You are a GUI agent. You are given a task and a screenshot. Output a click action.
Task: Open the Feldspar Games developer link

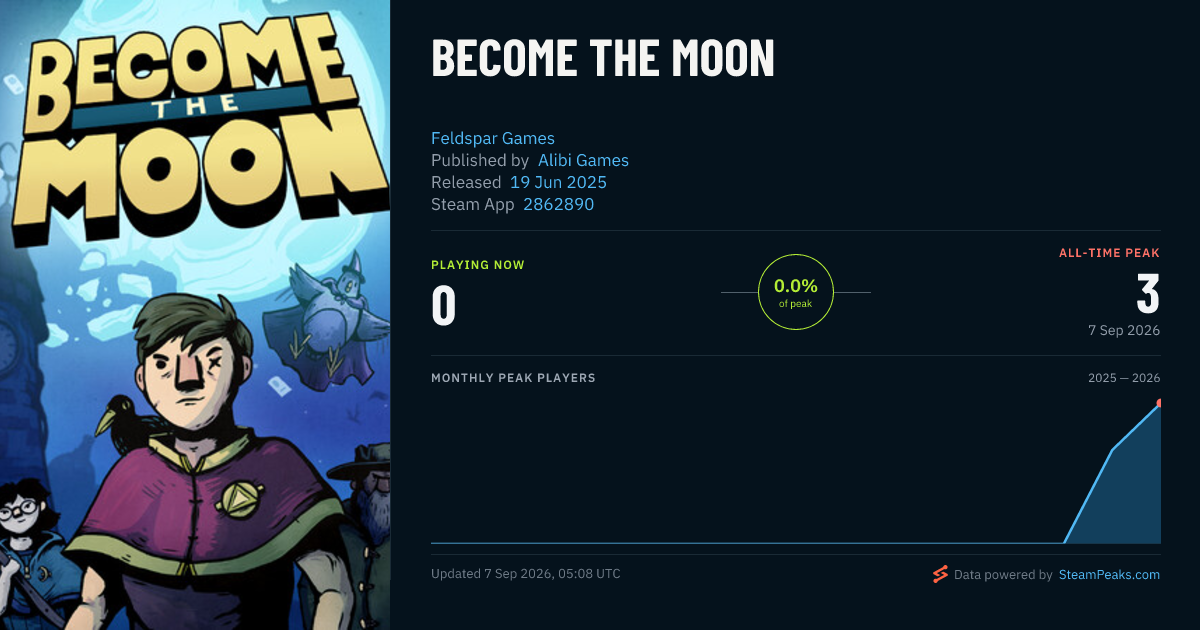(493, 138)
